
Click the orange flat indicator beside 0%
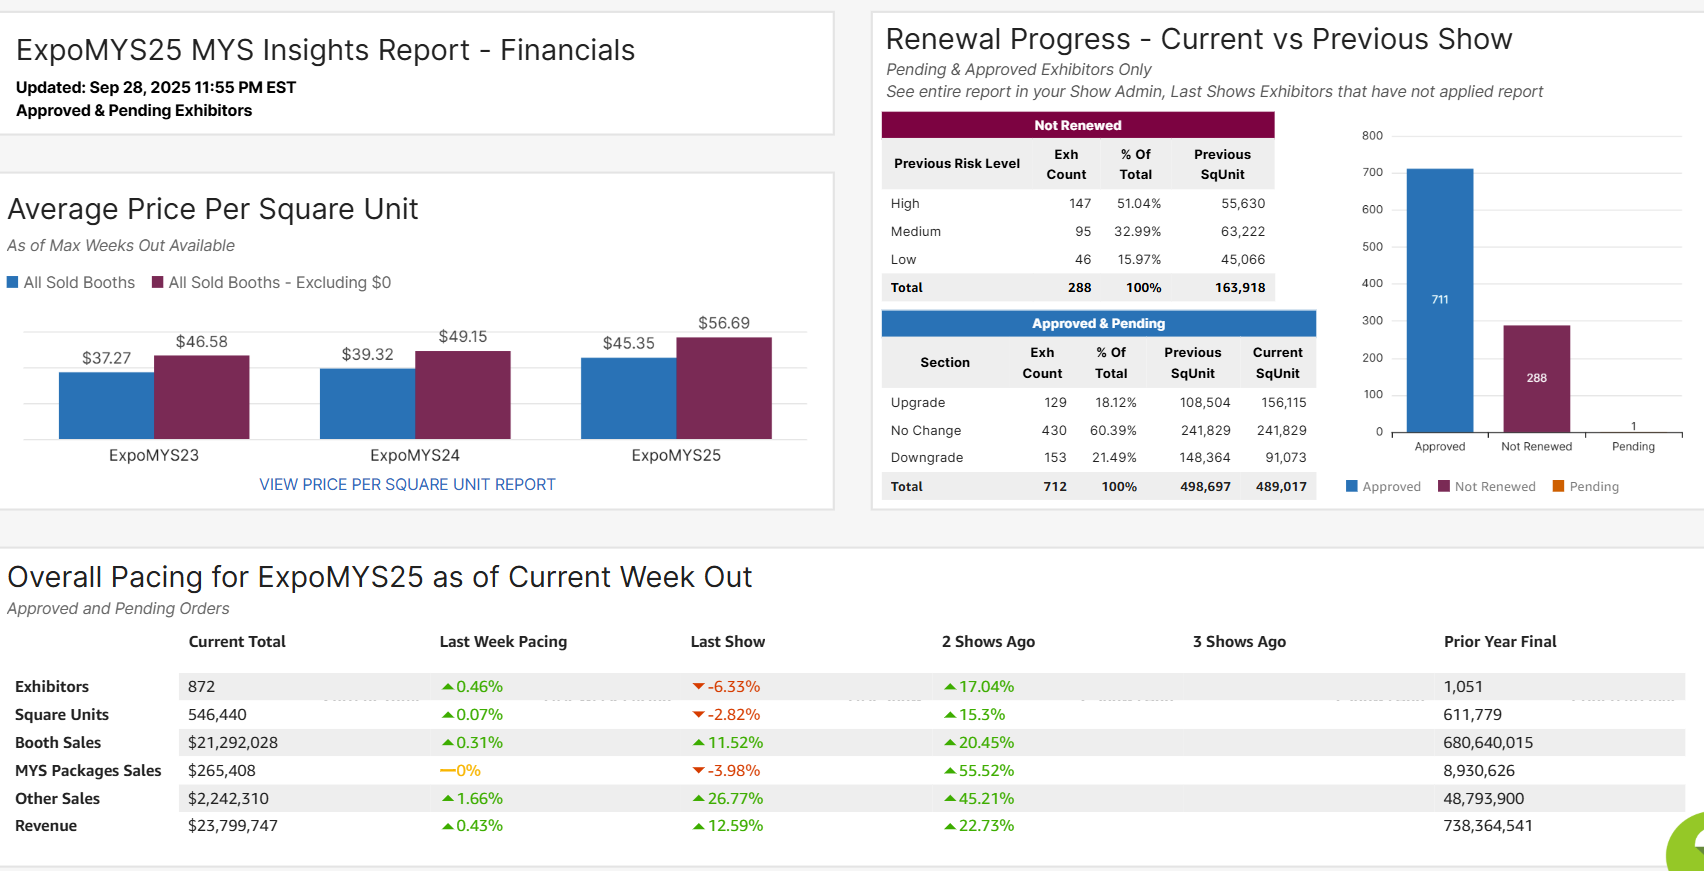point(447,771)
